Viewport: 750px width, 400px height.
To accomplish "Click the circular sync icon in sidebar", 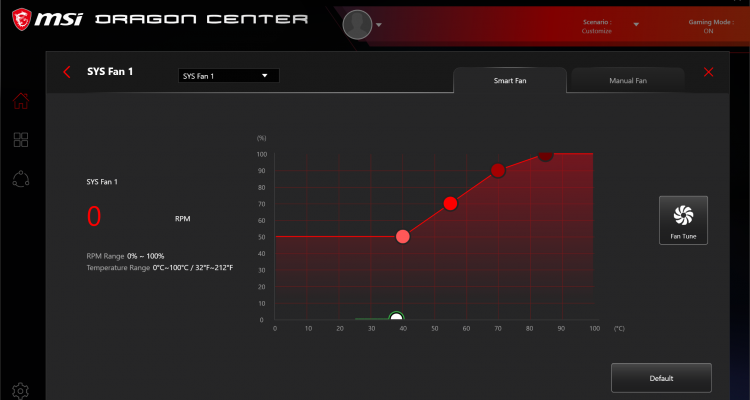I will [x=21, y=179].
